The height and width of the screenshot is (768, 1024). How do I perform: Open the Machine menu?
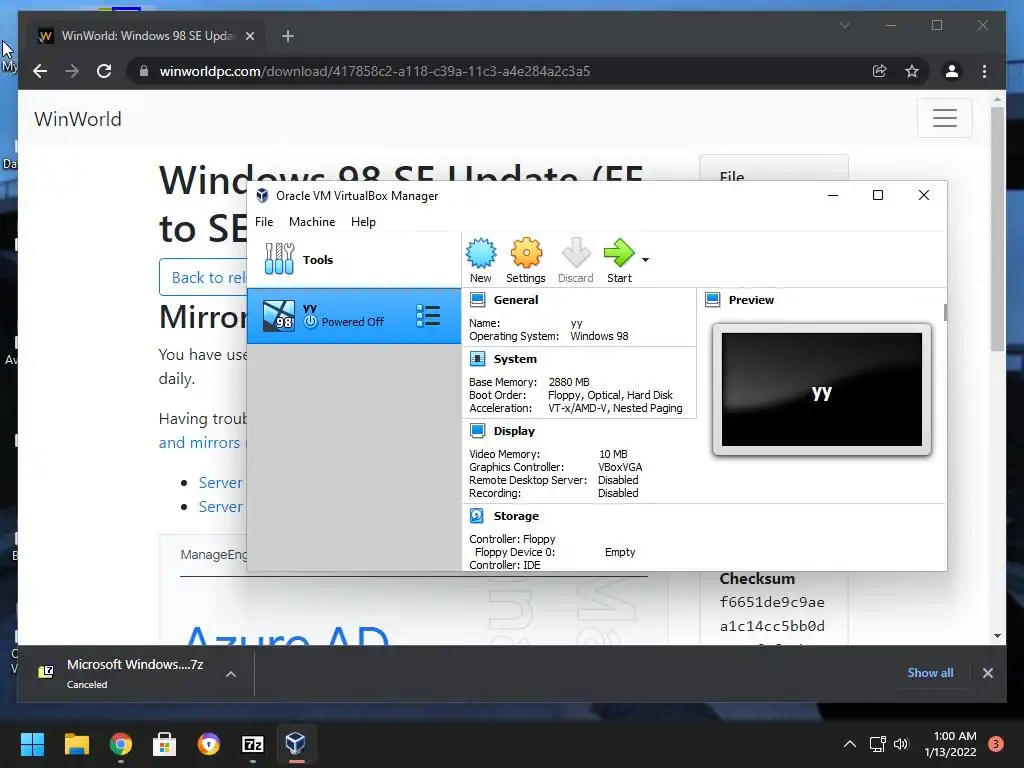[312, 222]
